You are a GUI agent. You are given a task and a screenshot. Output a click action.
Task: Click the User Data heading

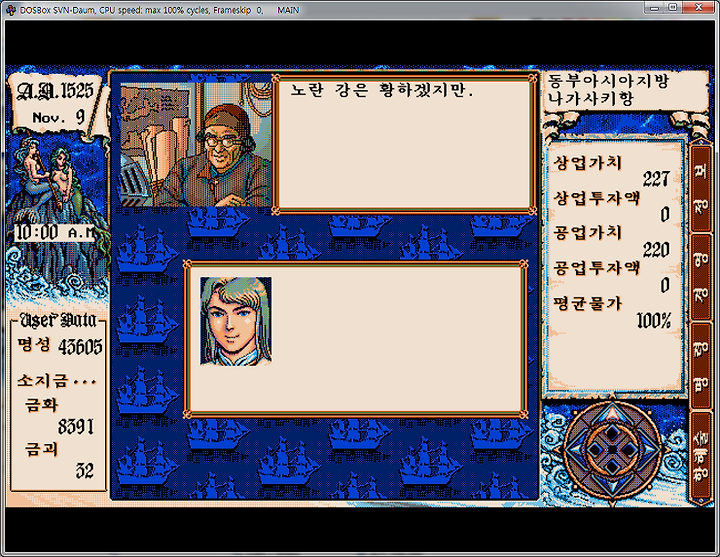[58, 320]
